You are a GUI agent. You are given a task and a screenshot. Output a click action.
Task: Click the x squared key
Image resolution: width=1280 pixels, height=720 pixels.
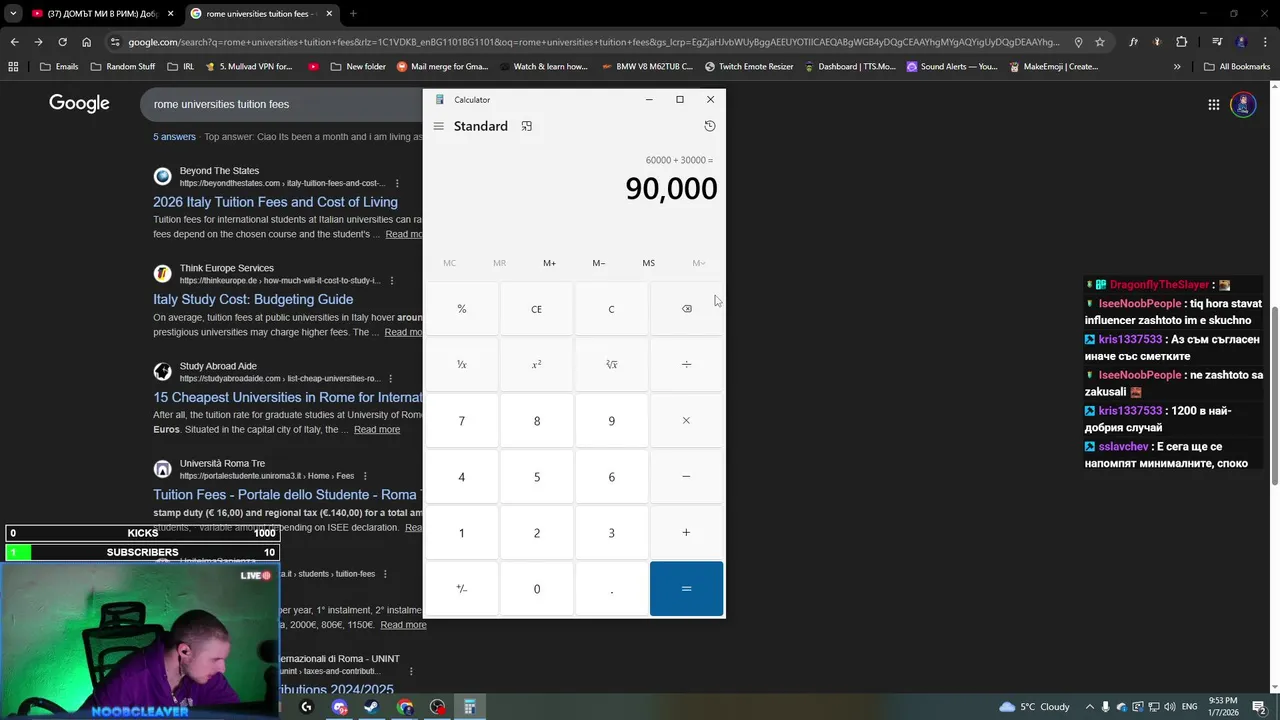click(536, 365)
